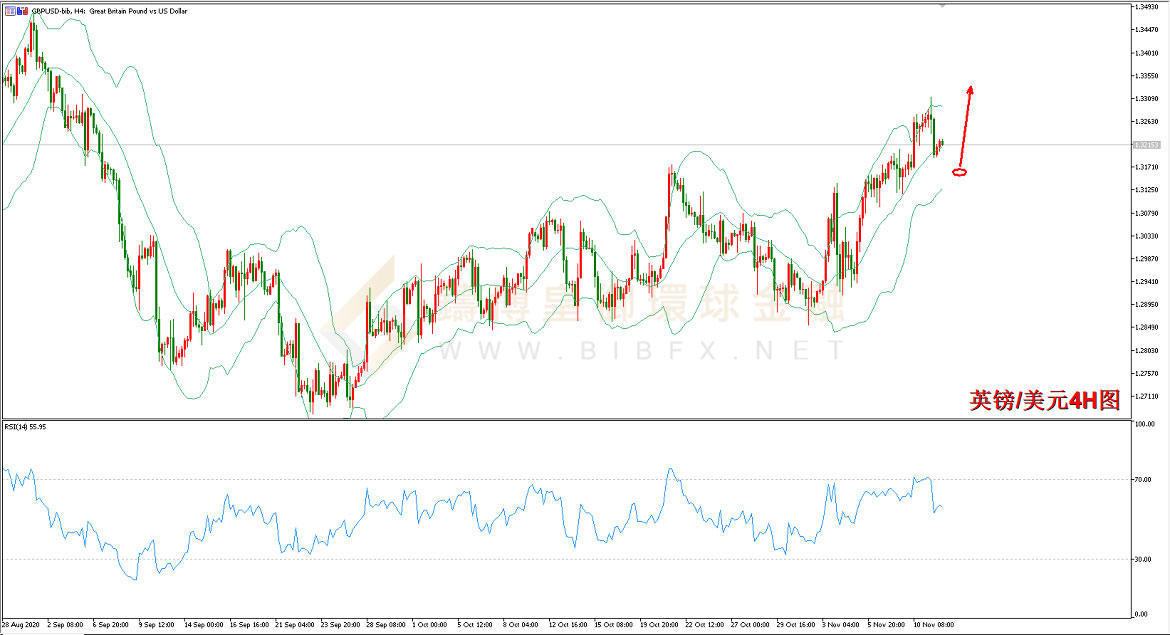Select the red upward arrow drawing
Screen dimensions: 1170x635
(x=965, y=125)
